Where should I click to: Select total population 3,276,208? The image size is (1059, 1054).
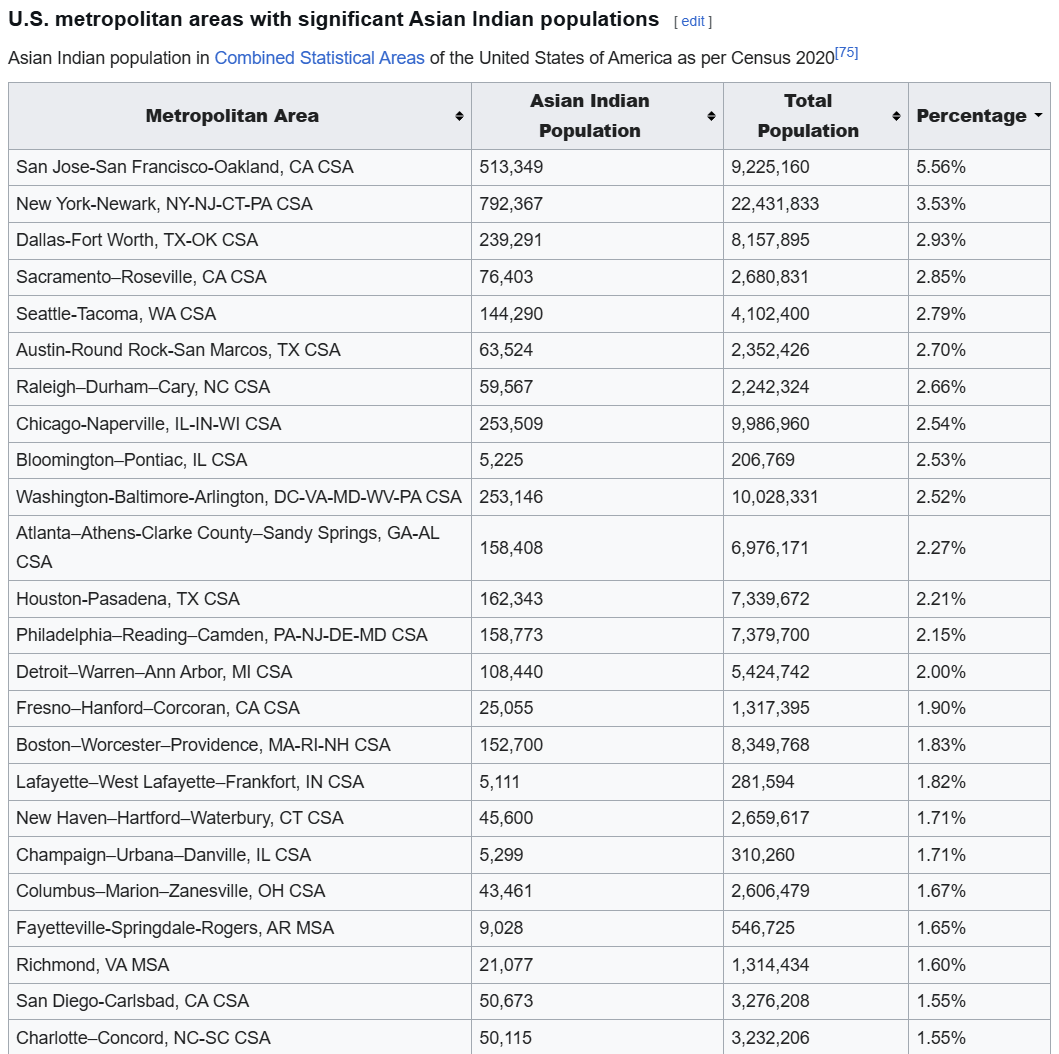coord(770,1001)
